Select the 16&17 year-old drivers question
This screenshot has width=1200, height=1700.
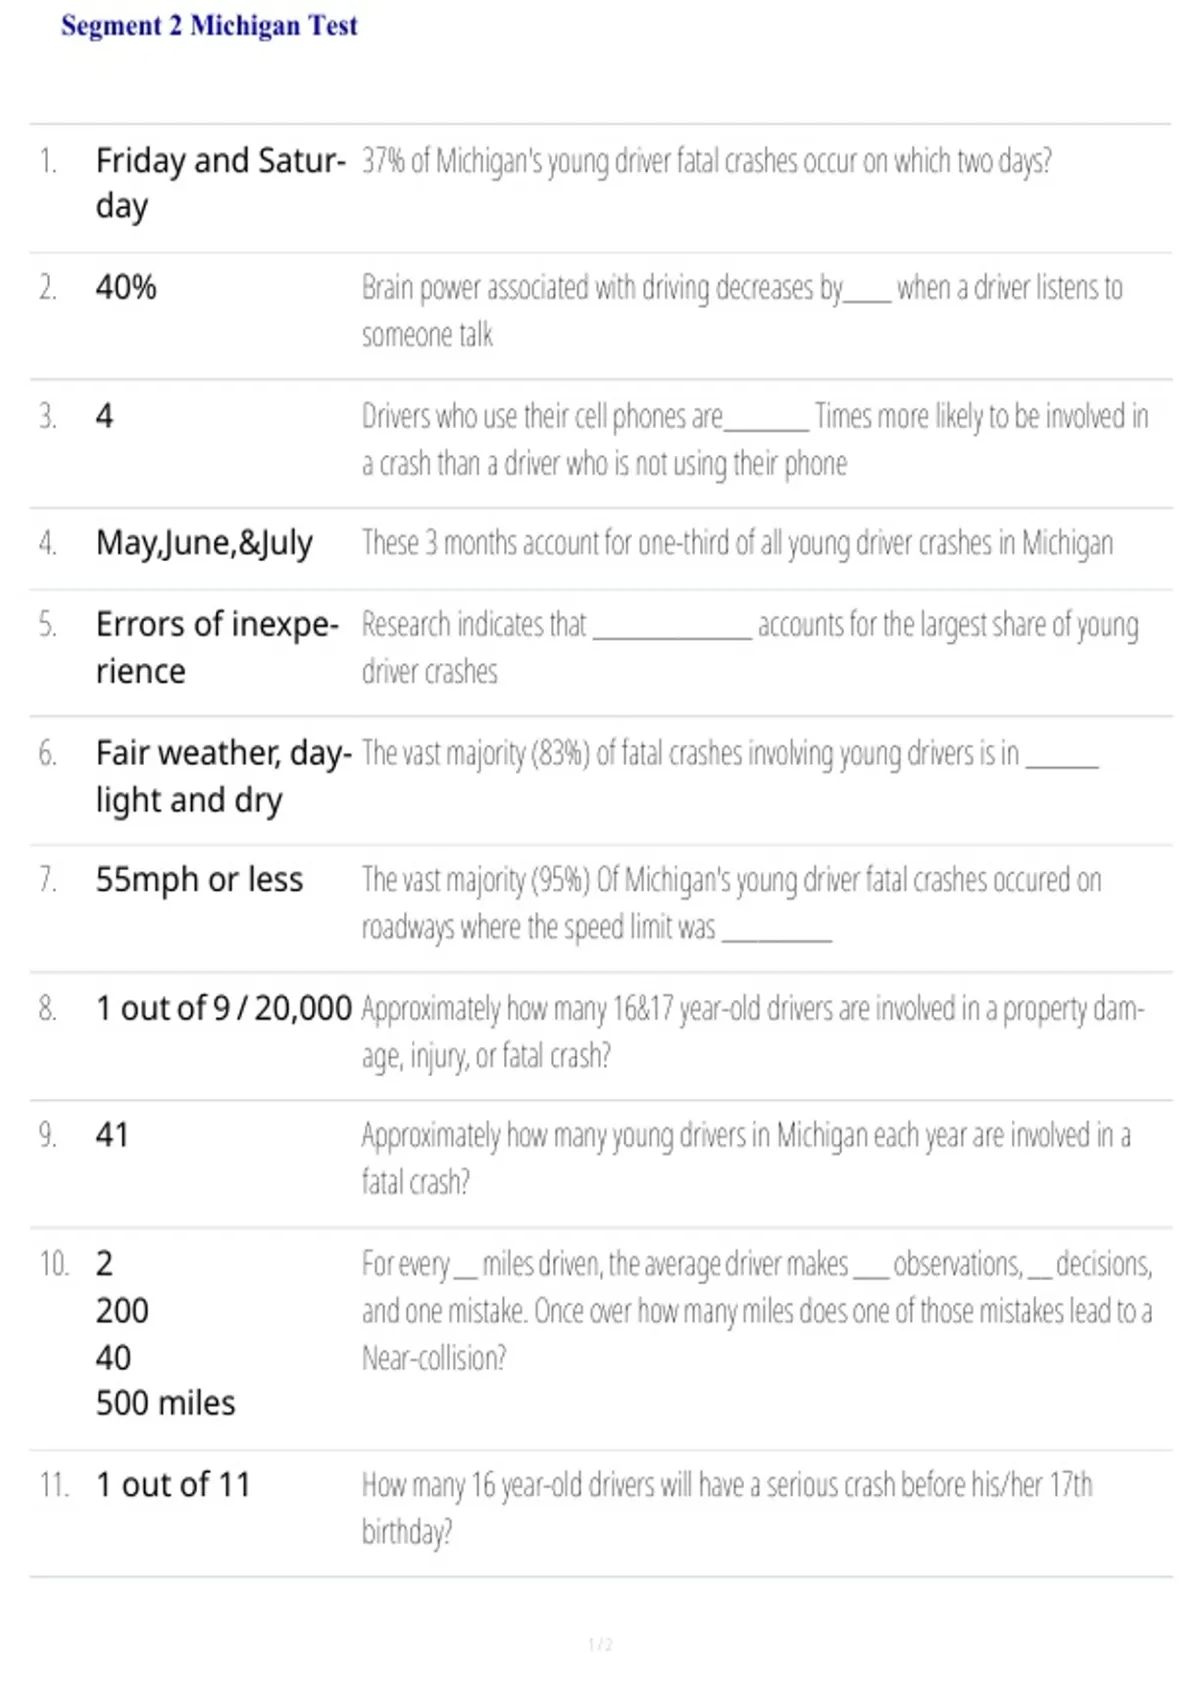click(753, 1032)
